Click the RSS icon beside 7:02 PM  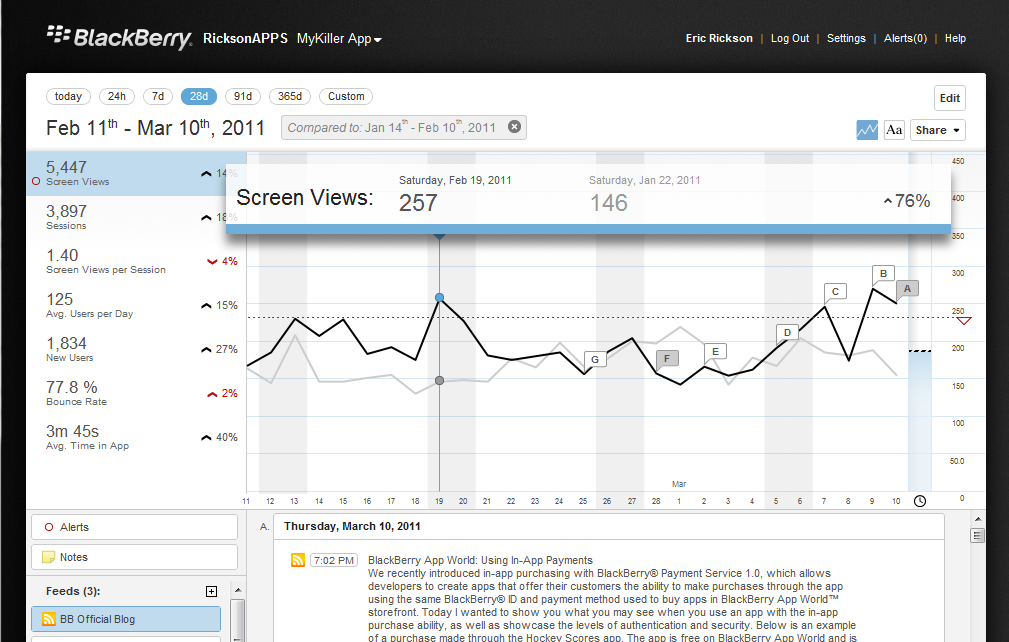[x=297, y=560]
